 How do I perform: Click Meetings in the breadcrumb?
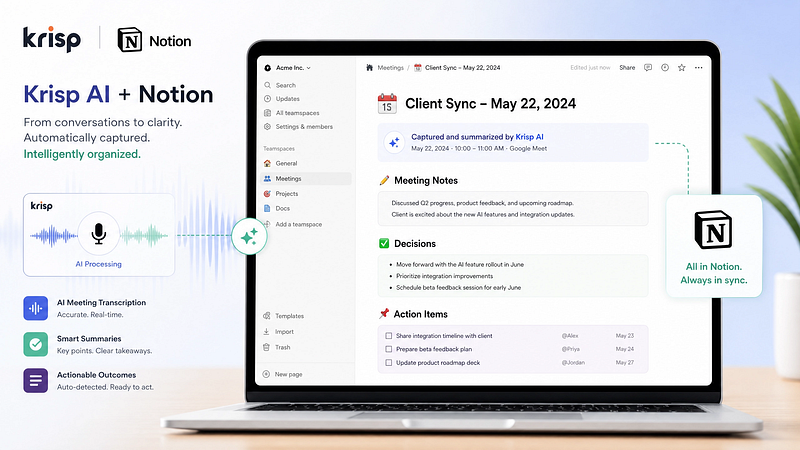390,68
